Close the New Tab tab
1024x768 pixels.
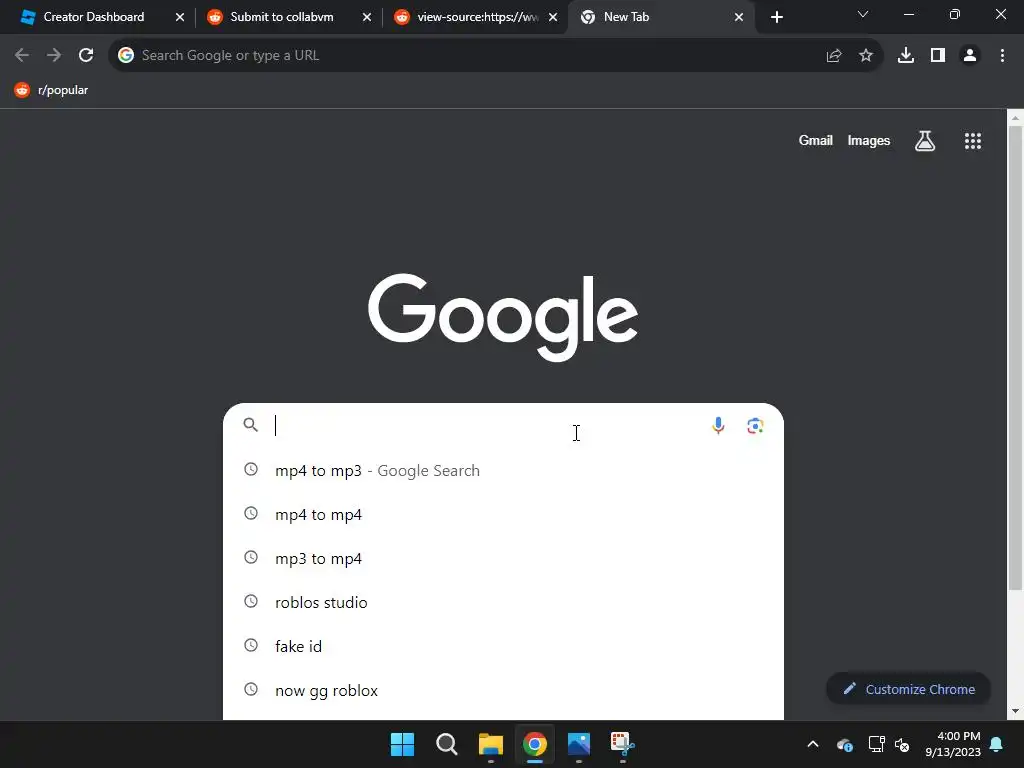(739, 17)
